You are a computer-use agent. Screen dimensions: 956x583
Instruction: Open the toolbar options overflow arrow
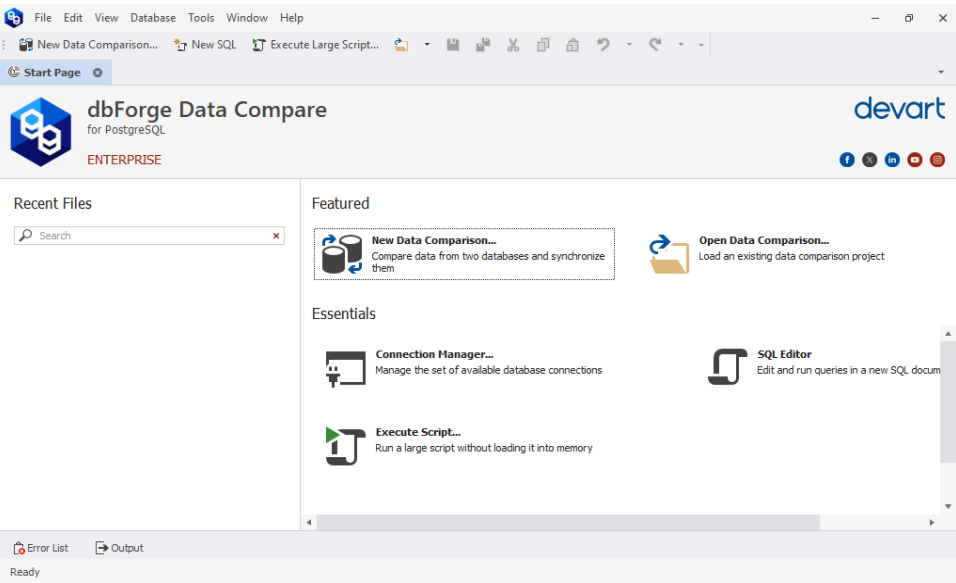[701, 45]
